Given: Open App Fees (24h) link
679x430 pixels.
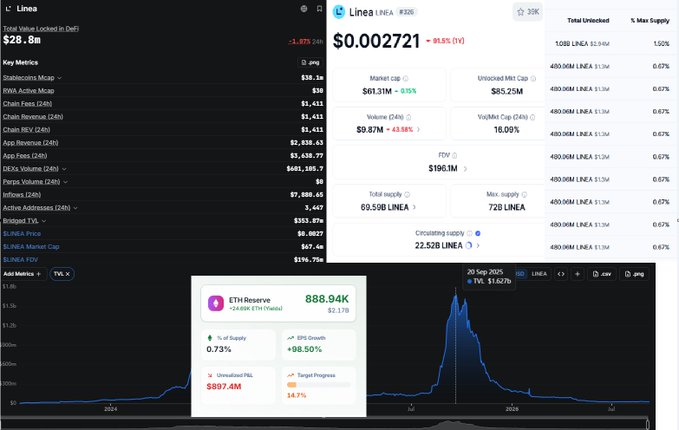Looking at the screenshot, I should [25, 155].
